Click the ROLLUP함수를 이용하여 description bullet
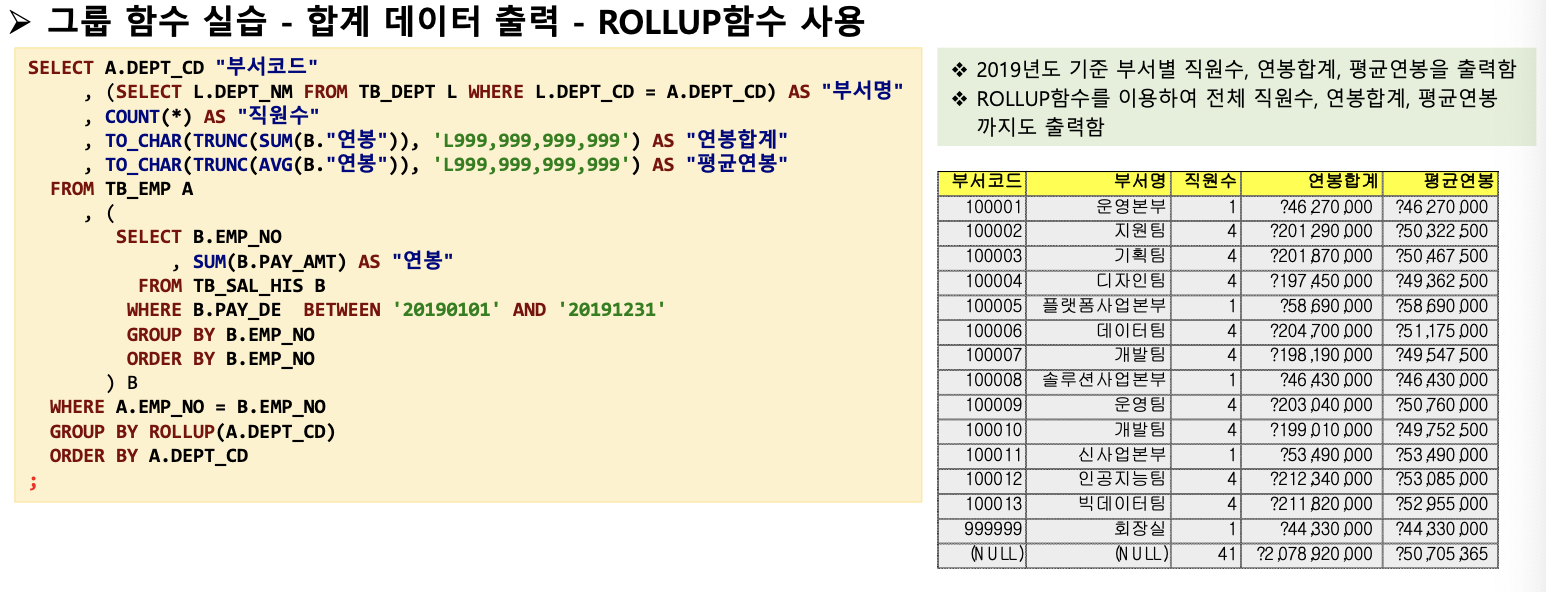The width and height of the screenshot is (1546, 592). coord(1224,112)
